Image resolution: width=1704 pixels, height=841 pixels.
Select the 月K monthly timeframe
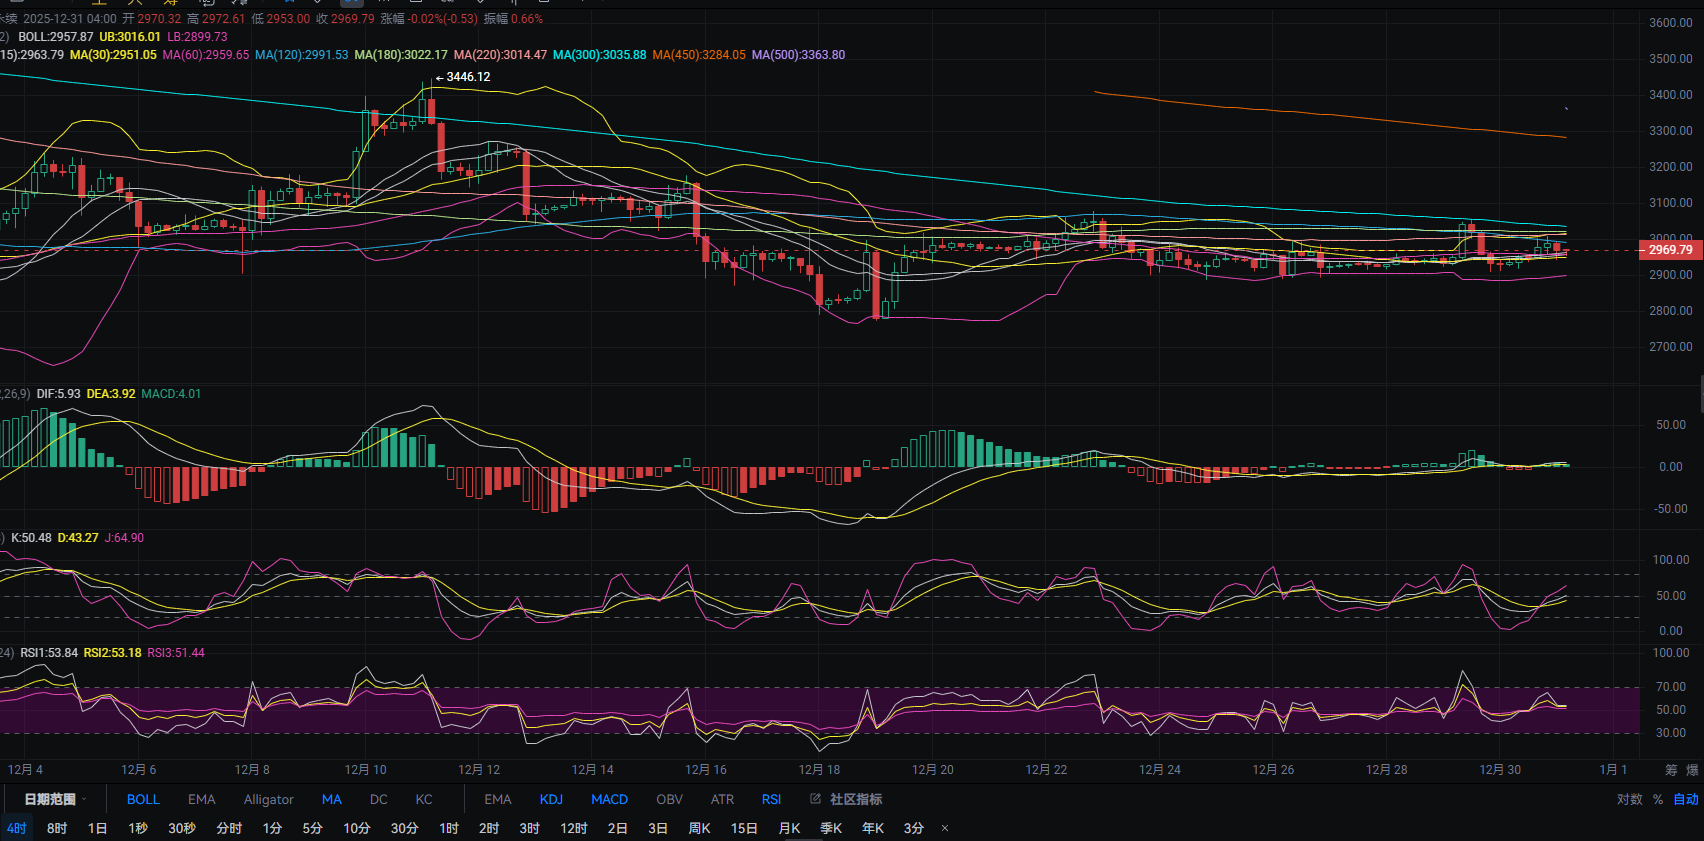tap(789, 828)
